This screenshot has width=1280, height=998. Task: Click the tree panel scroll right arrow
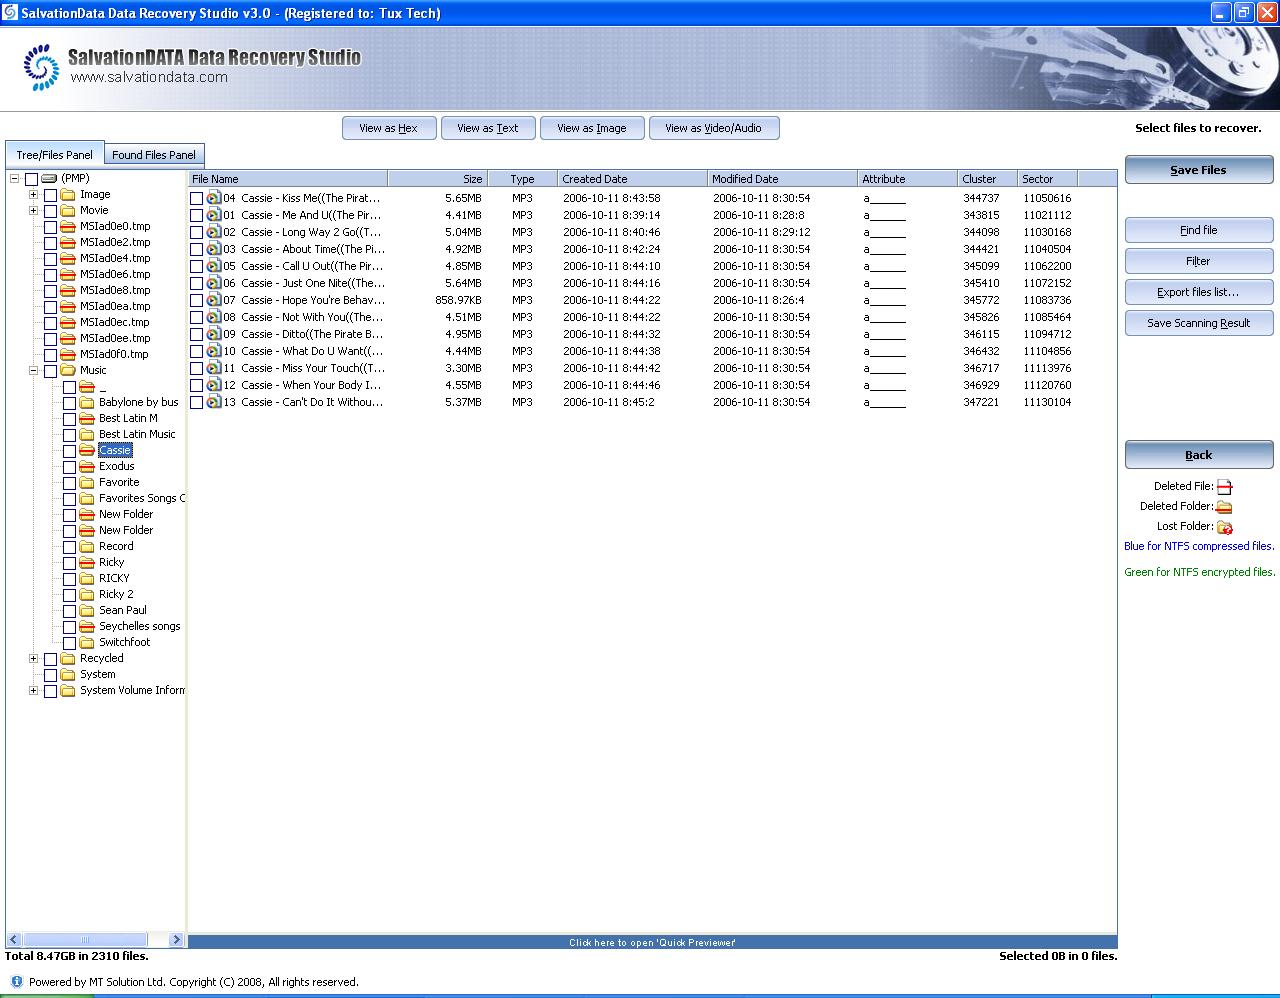pos(176,940)
